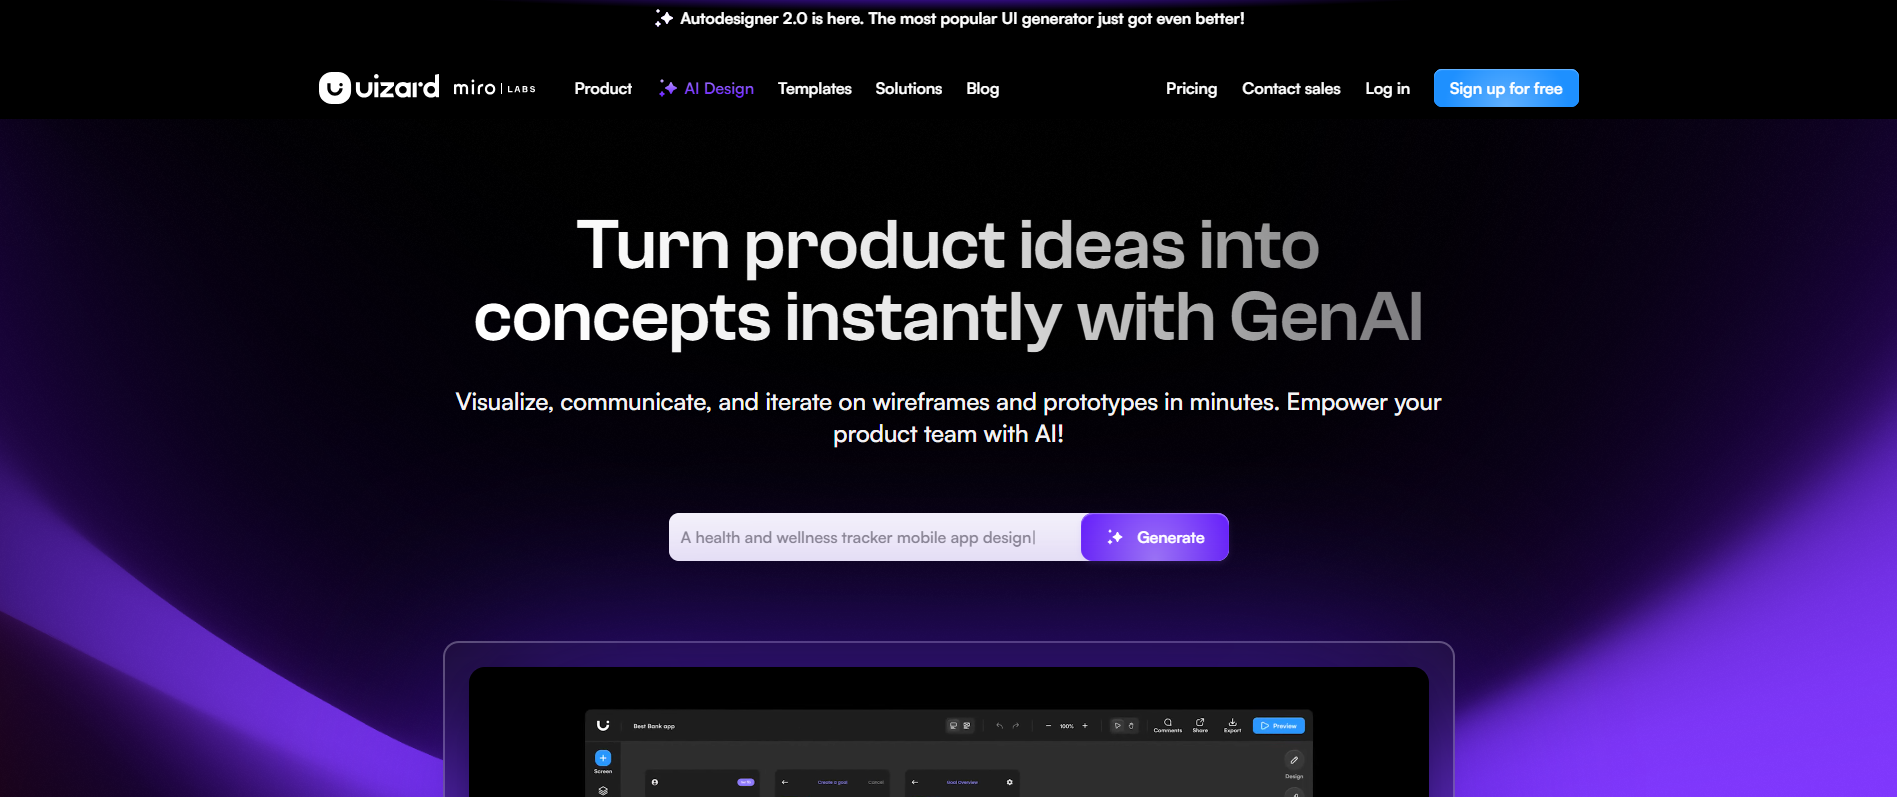The image size is (1897, 797).
Task: Click the 'Goal Overview' title in the mockup
Action: coord(962,782)
